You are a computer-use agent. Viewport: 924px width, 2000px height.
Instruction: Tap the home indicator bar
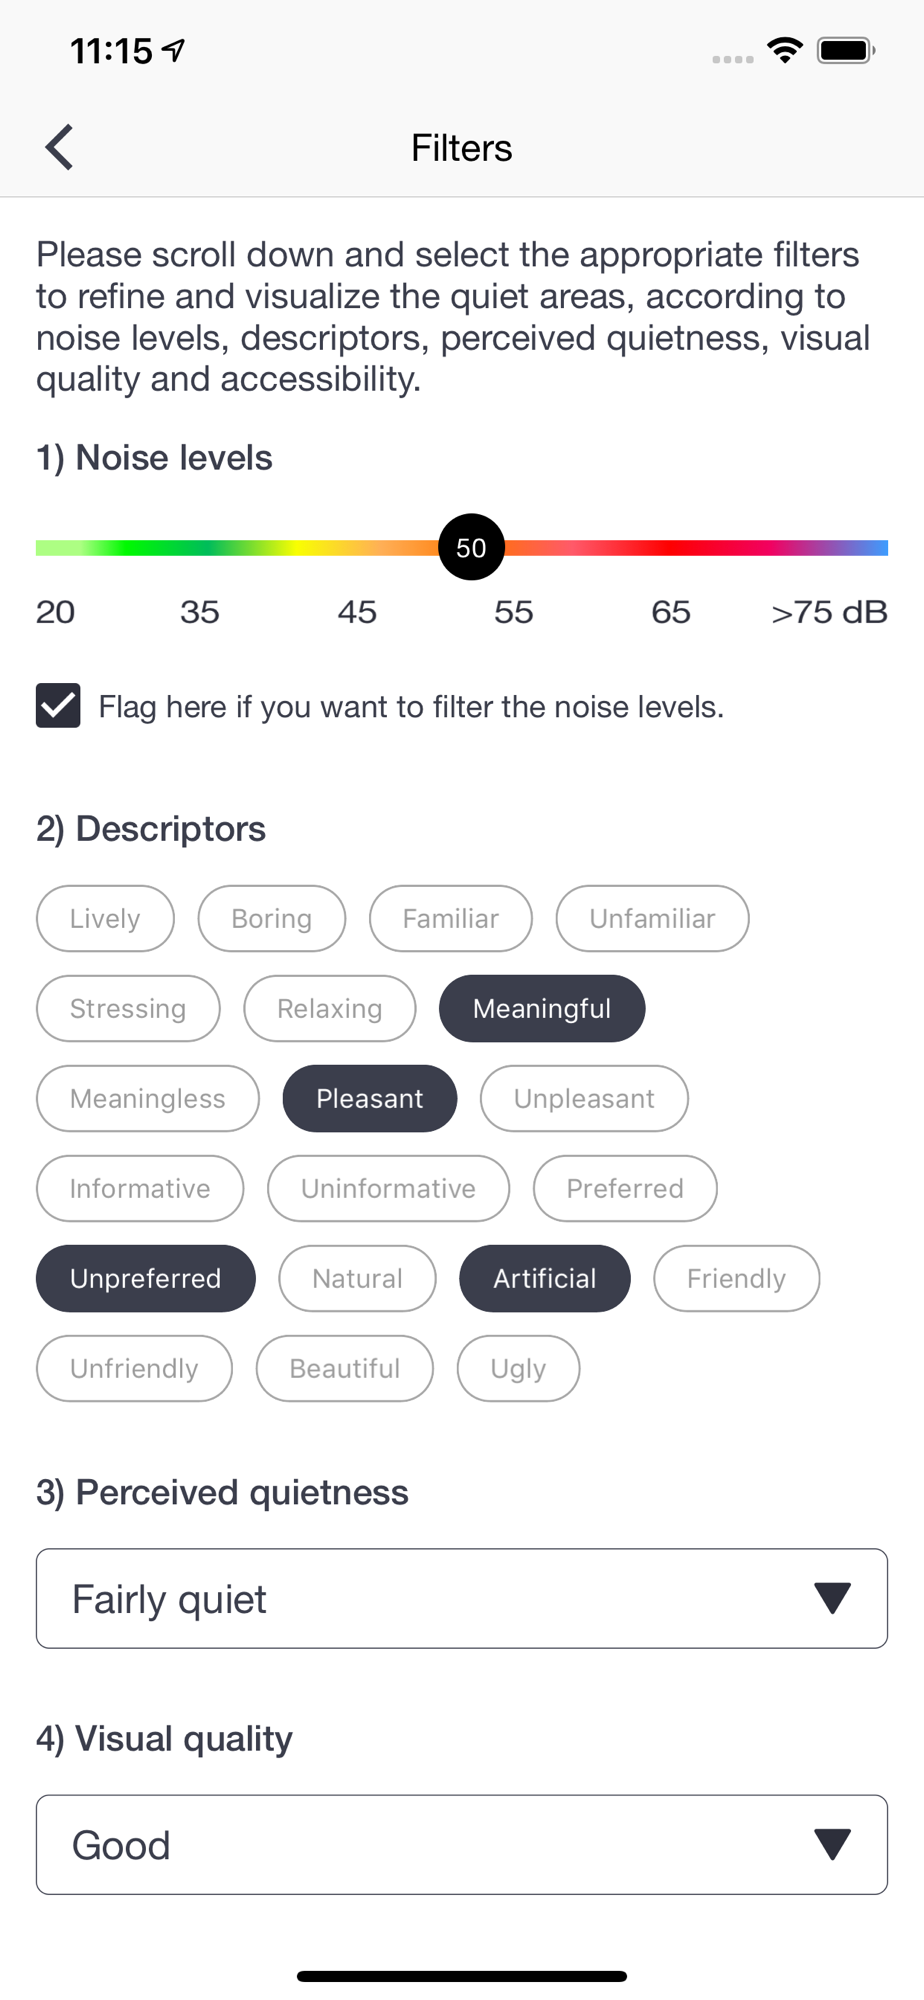pyautogui.click(x=462, y=1976)
